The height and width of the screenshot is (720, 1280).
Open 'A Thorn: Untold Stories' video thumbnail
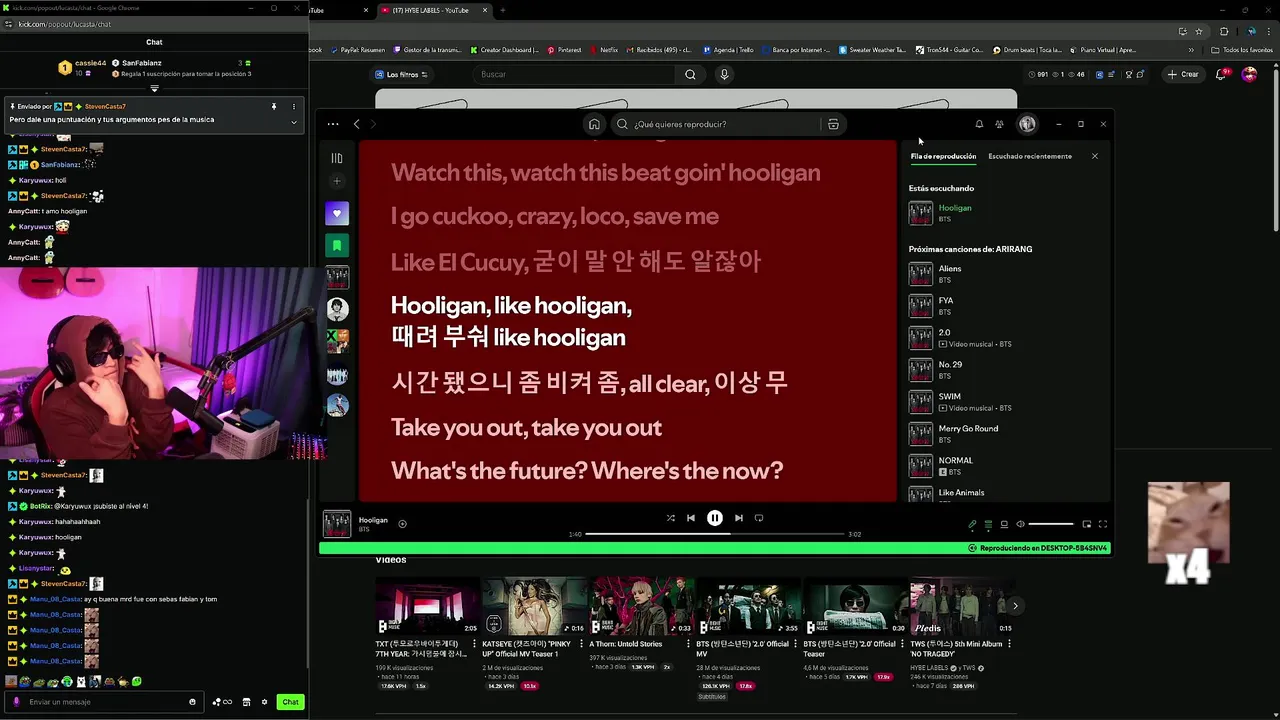point(641,606)
